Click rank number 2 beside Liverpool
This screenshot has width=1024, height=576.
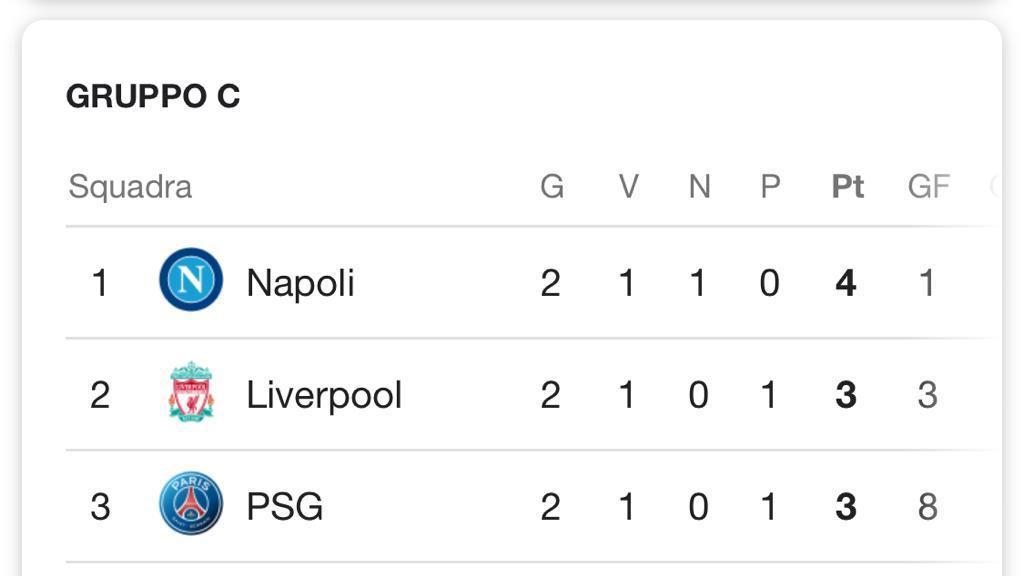tap(100, 395)
